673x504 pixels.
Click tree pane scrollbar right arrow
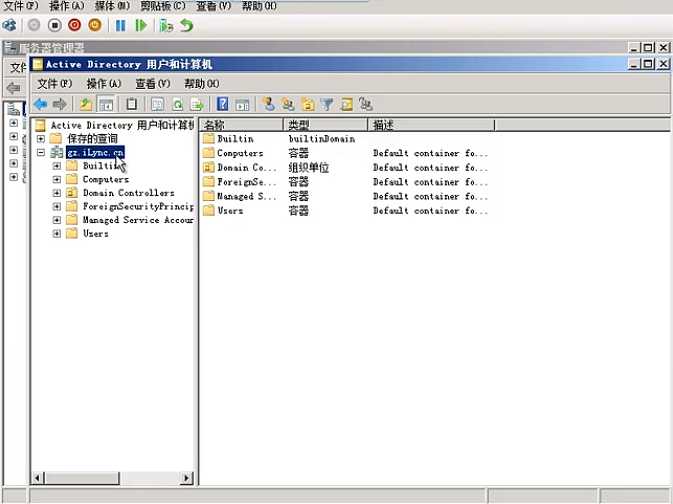tap(187, 478)
